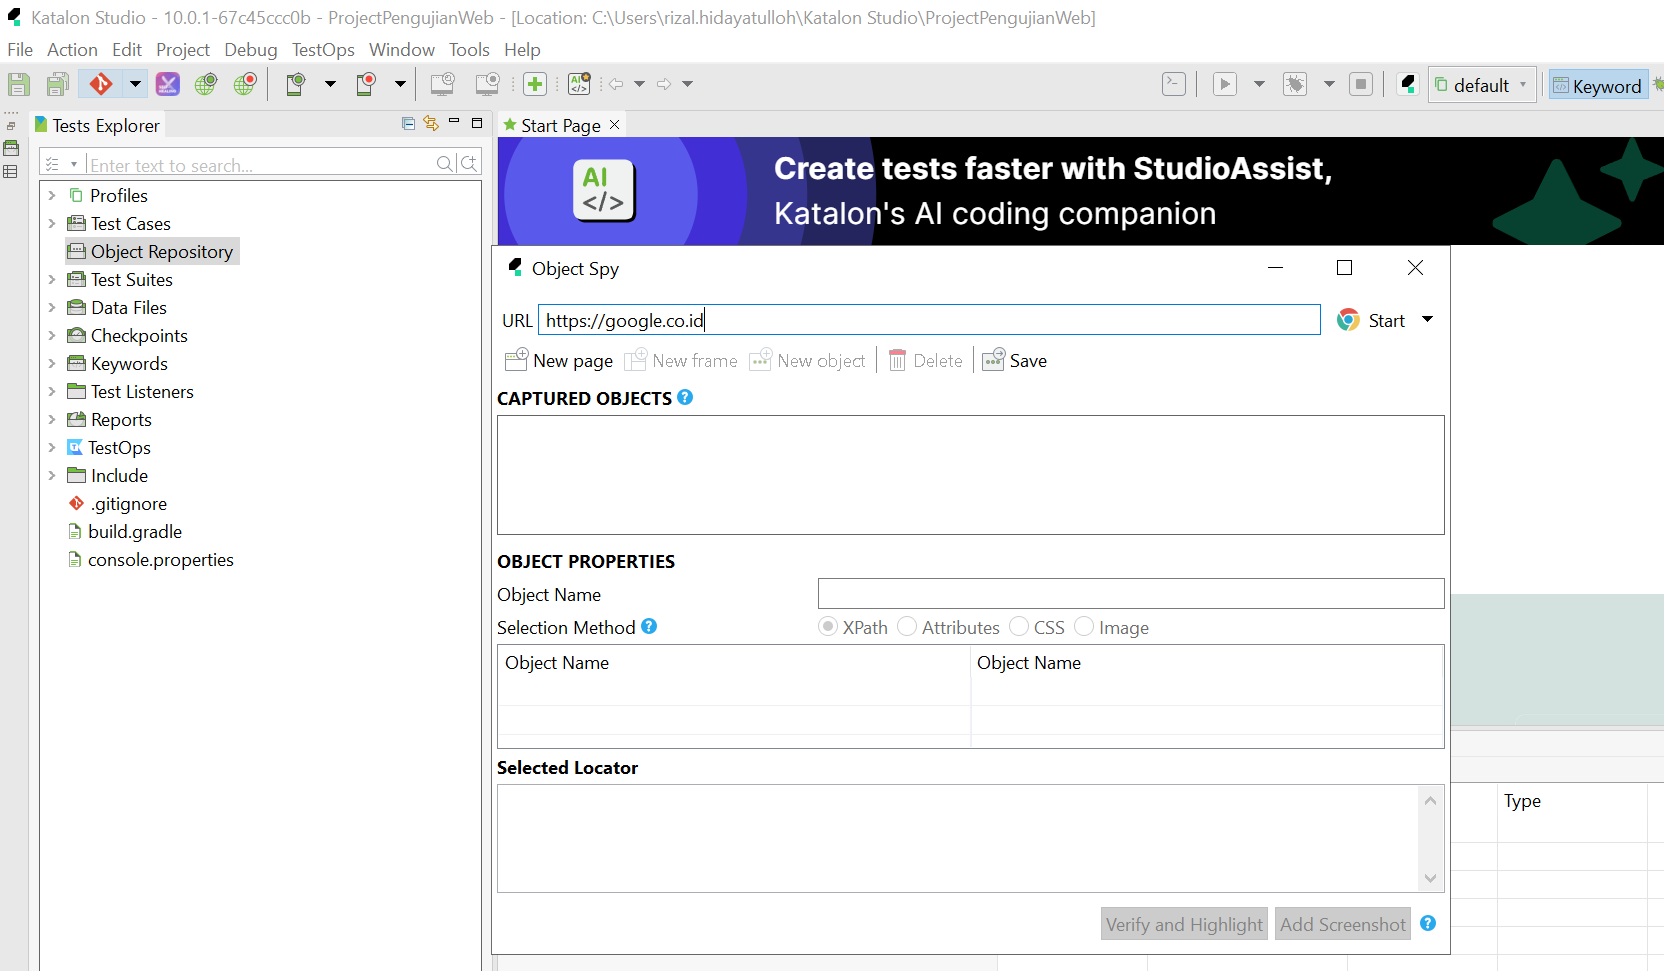Viewport: 1664px width, 971px height.
Task: Select the Attributes radio button
Action: pyautogui.click(x=907, y=626)
